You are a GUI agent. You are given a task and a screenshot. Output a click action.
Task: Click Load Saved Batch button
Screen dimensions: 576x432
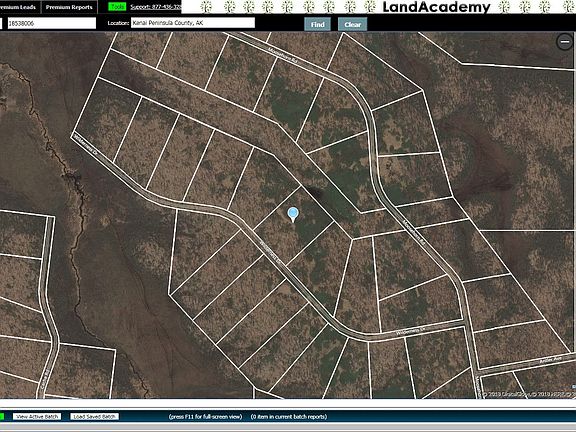(x=95, y=417)
